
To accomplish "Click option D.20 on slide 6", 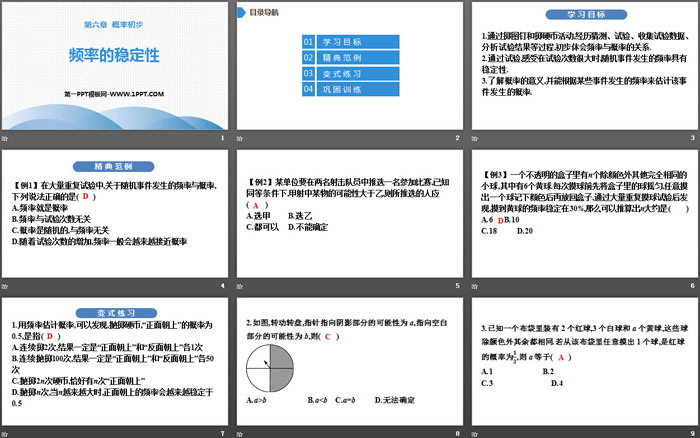I will click(x=525, y=231).
